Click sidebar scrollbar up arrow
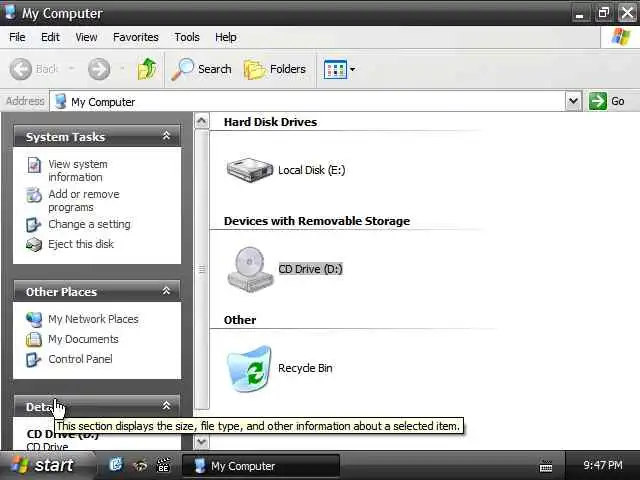 click(x=201, y=121)
